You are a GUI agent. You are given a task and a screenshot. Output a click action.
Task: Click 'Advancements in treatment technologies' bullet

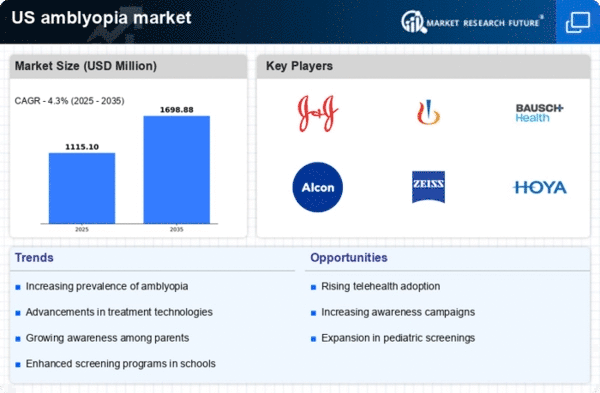point(119,312)
